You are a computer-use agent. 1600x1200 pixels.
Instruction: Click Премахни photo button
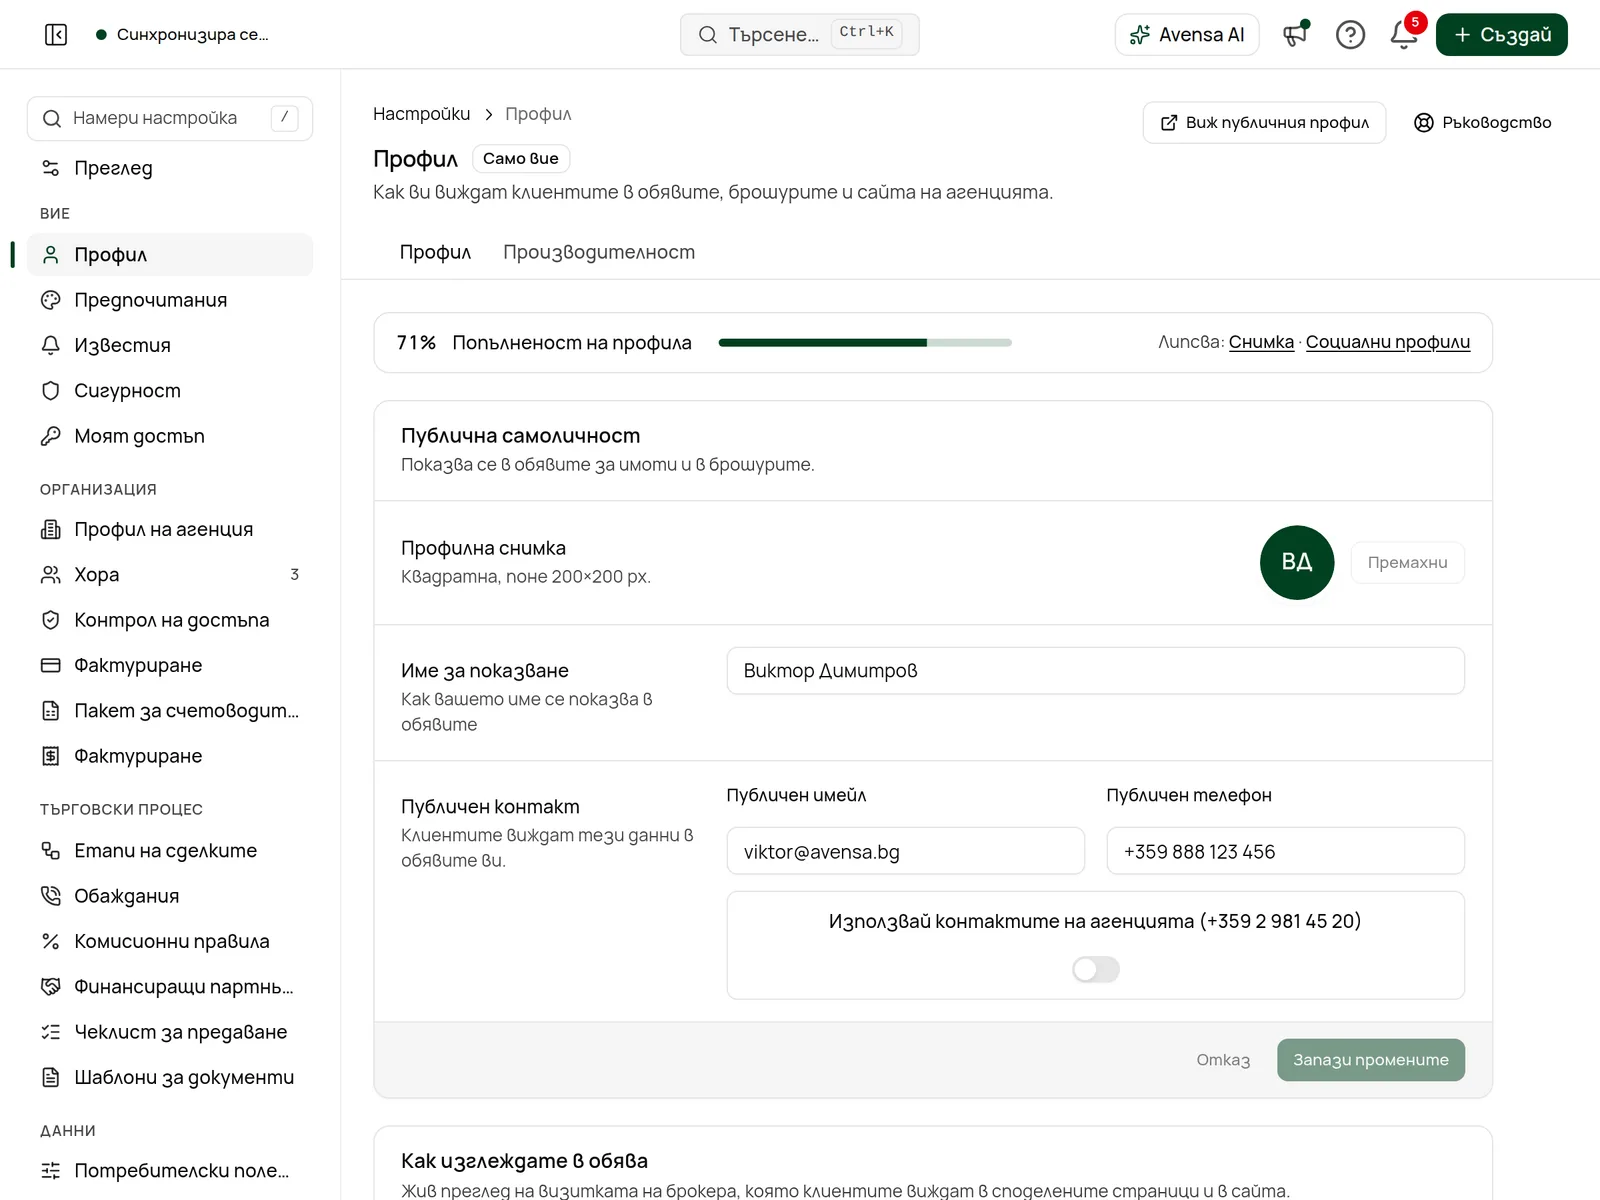tap(1407, 563)
